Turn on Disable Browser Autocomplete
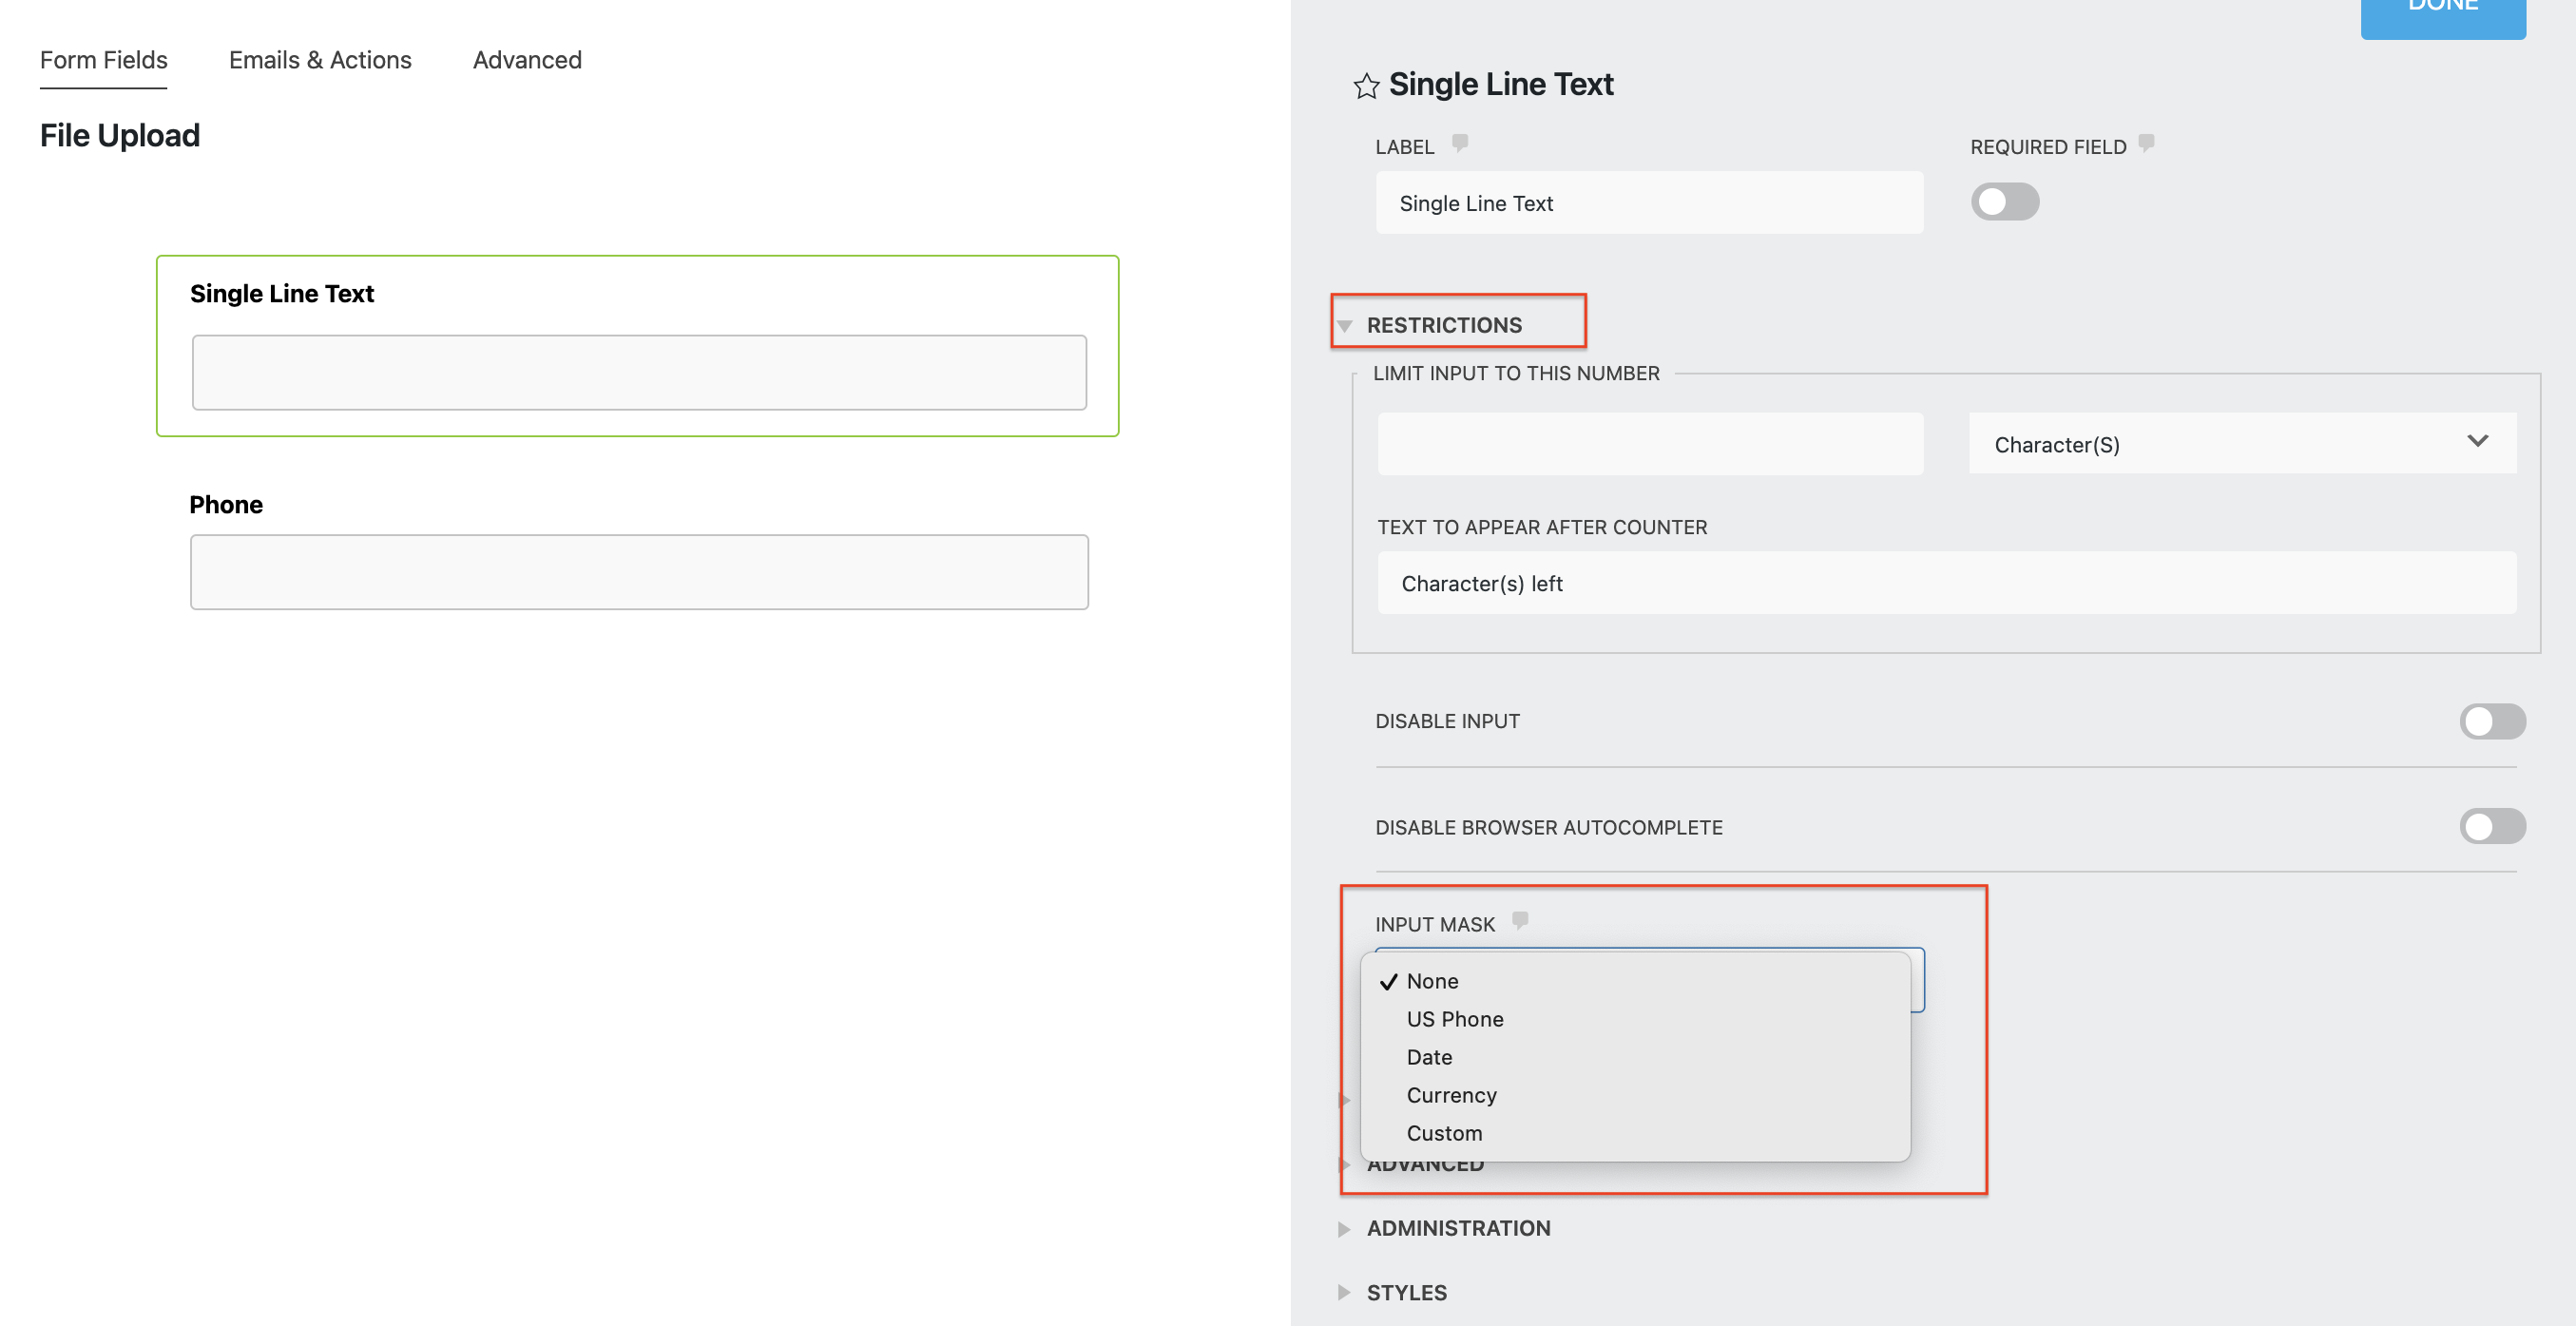Image resolution: width=2576 pixels, height=1326 pixels. click(x=2491, y=827)
